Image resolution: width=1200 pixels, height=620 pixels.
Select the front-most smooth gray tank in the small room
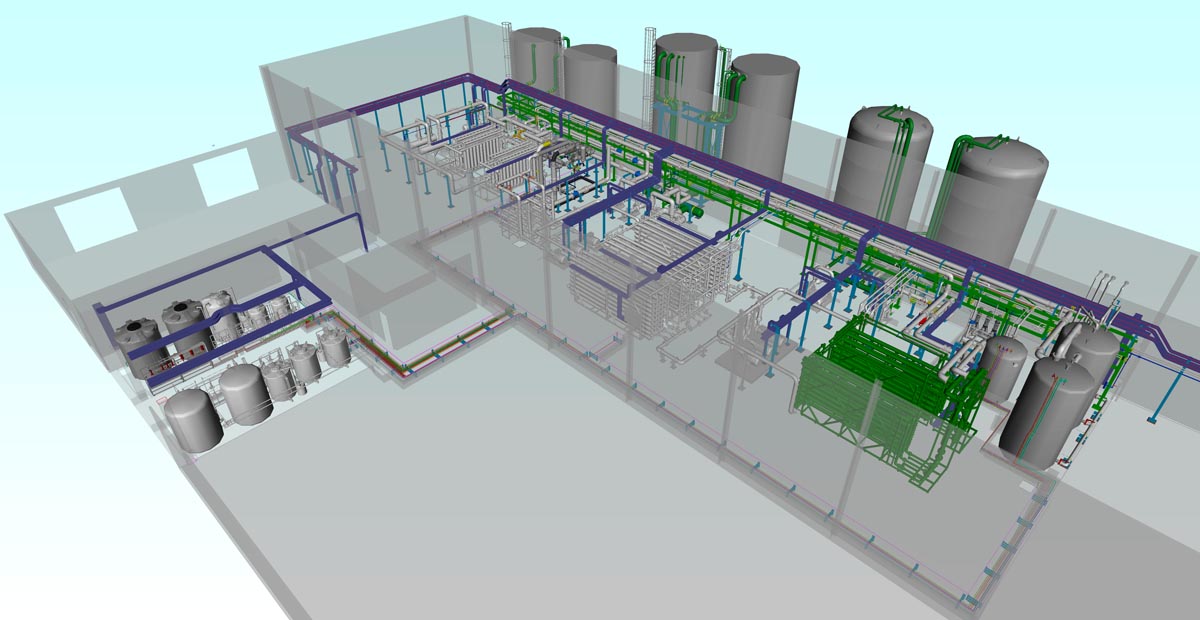[x=192, y=420]
